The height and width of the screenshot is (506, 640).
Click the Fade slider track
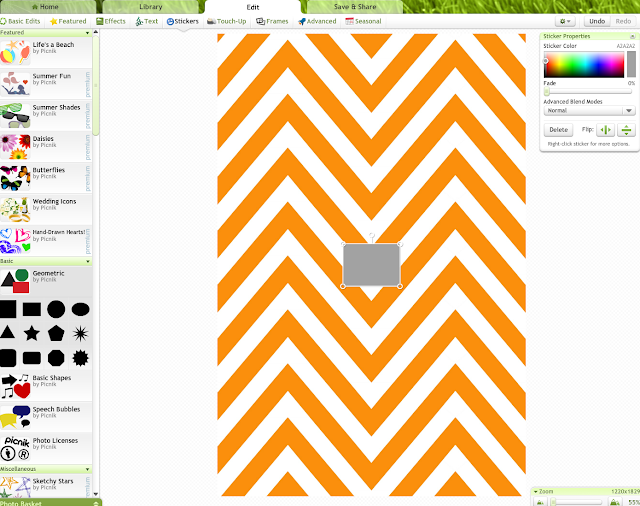(x=588, y=92)
